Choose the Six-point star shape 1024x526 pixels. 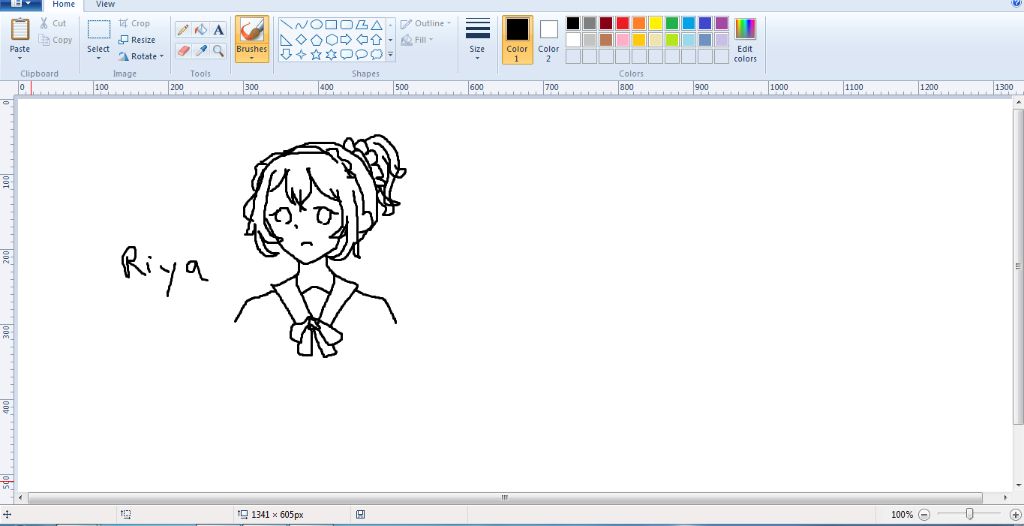331,54
